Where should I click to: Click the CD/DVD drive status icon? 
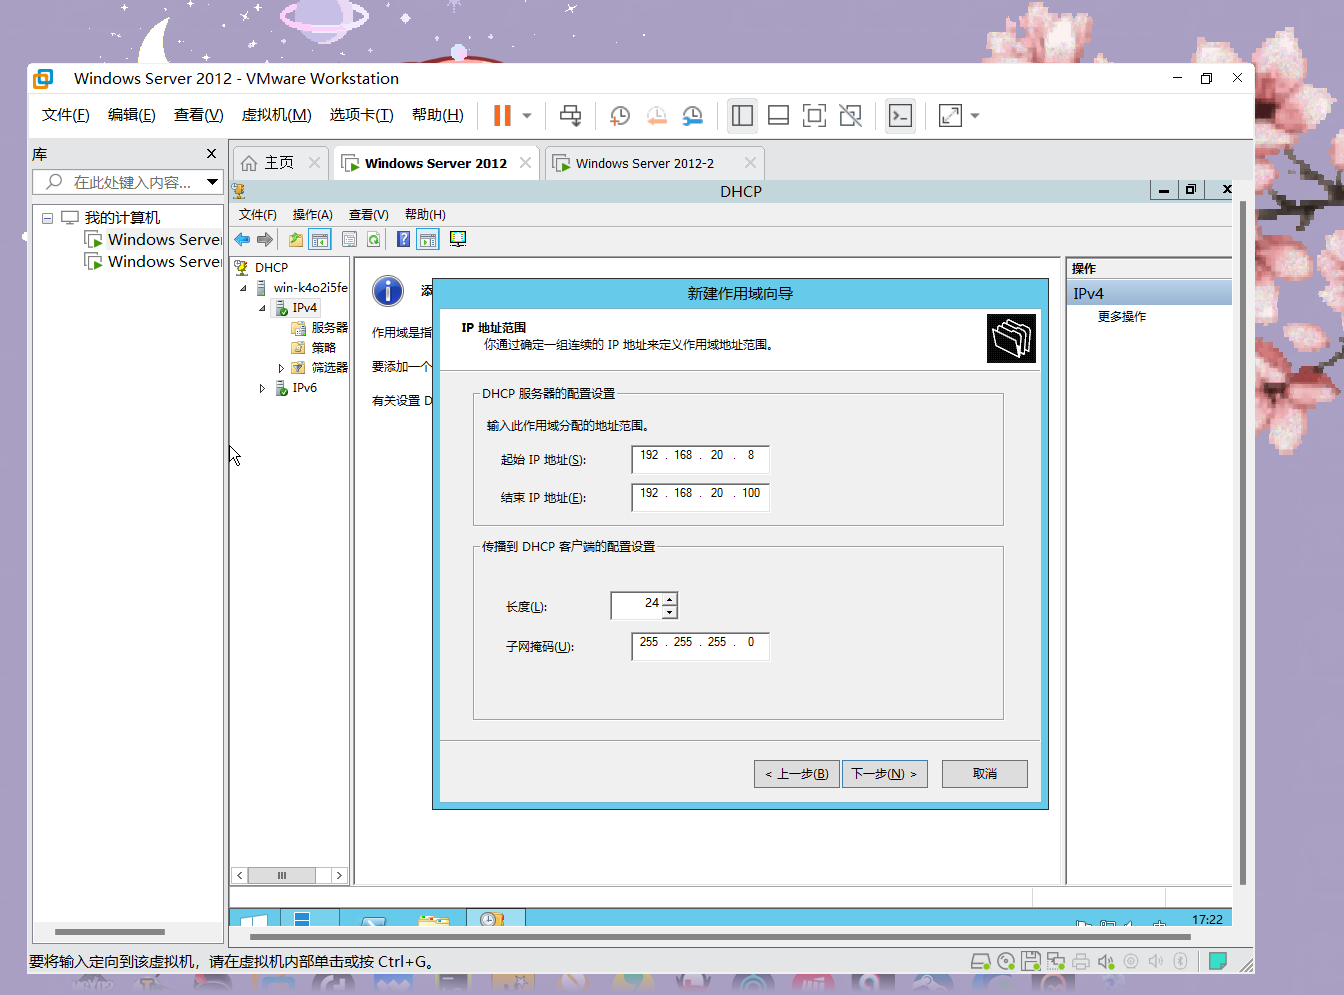(x=1006, y=961)
